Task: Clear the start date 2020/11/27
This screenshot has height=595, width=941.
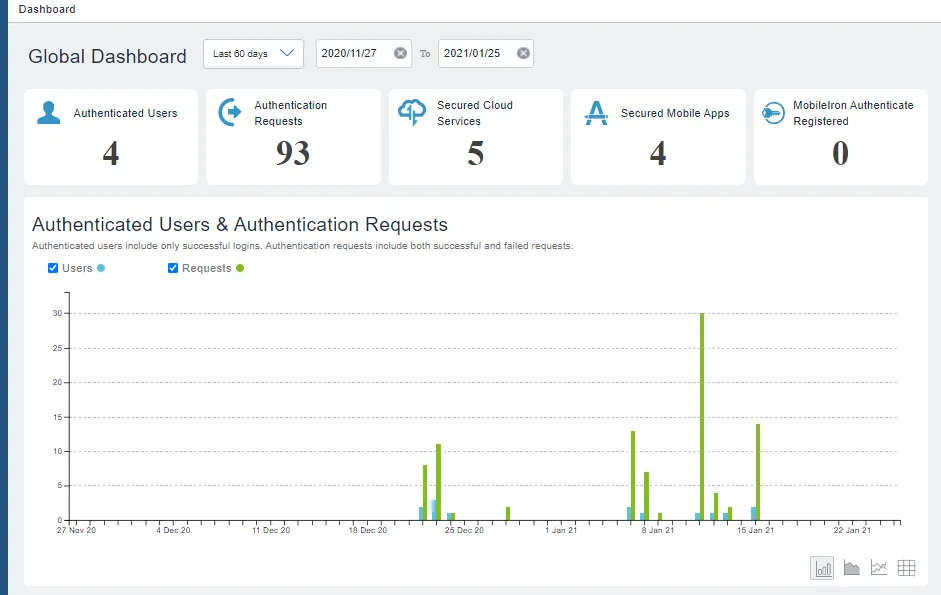Action: [x=400, y=53]
